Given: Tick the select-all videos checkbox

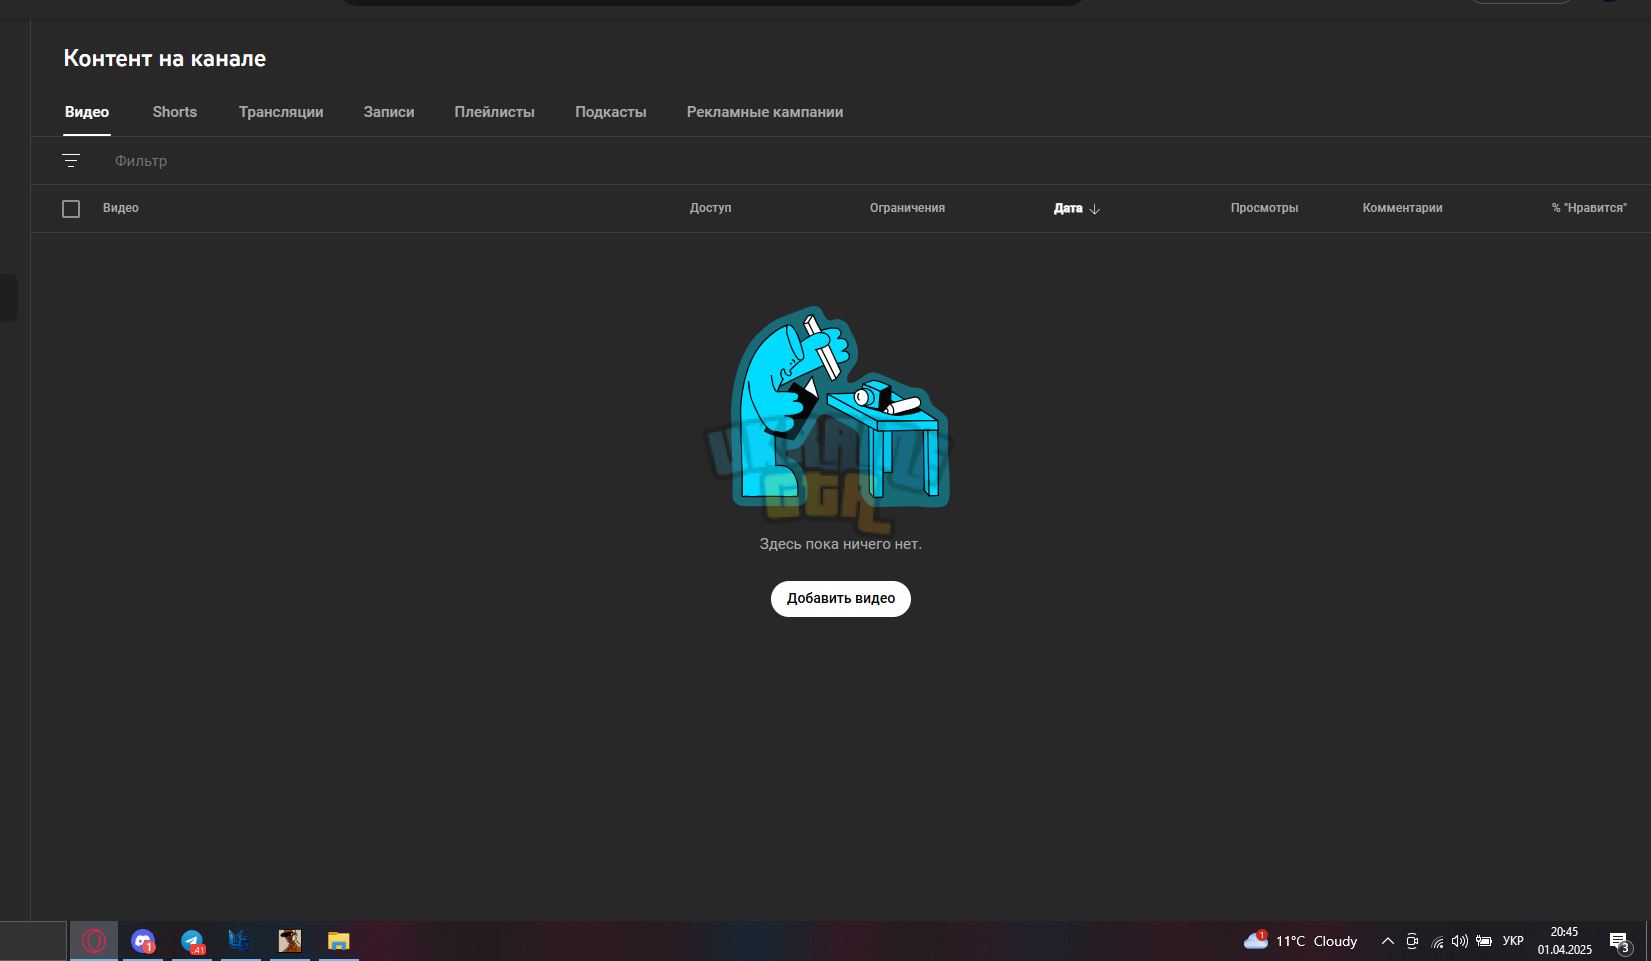Looking at the screenshot, I should point(71,209).
